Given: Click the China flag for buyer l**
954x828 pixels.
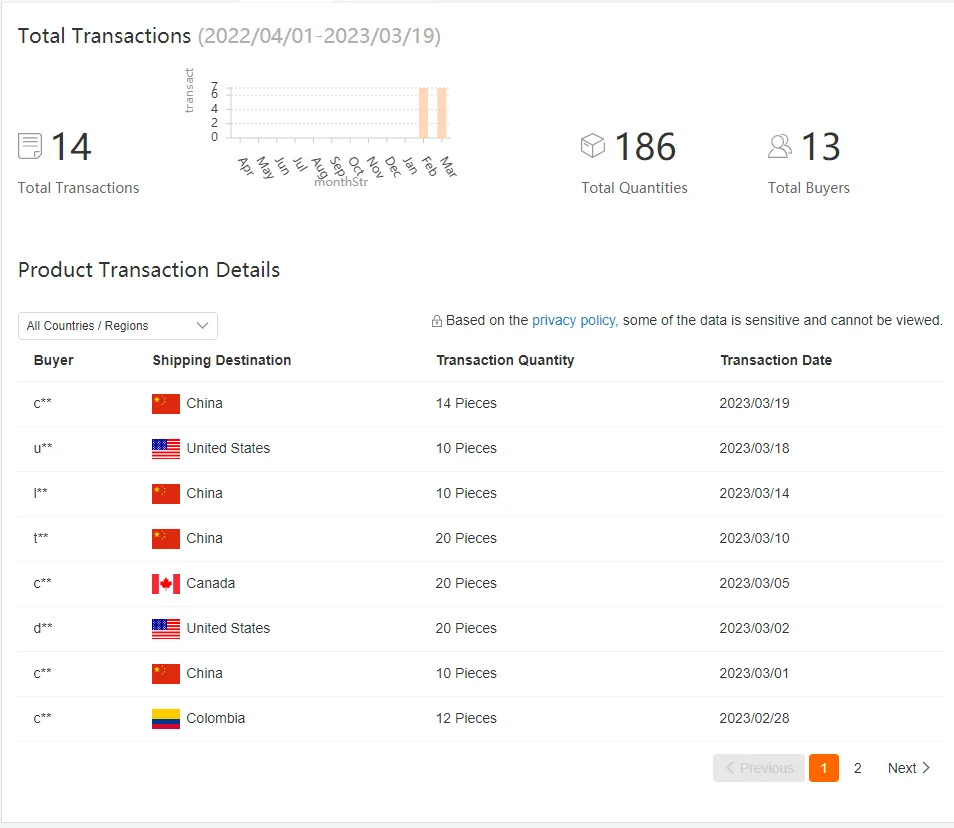Looking at the screenshot, I should [x=165, y=493].
